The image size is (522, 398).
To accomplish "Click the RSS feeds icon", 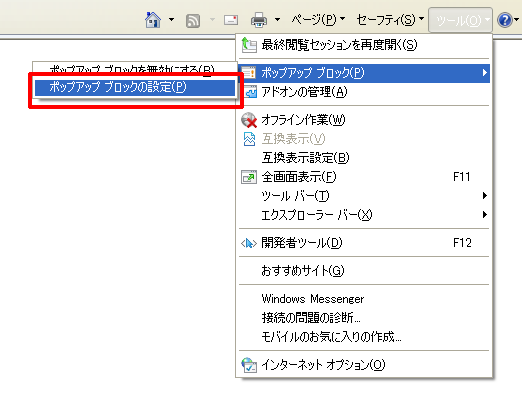I will click(193, 21).
